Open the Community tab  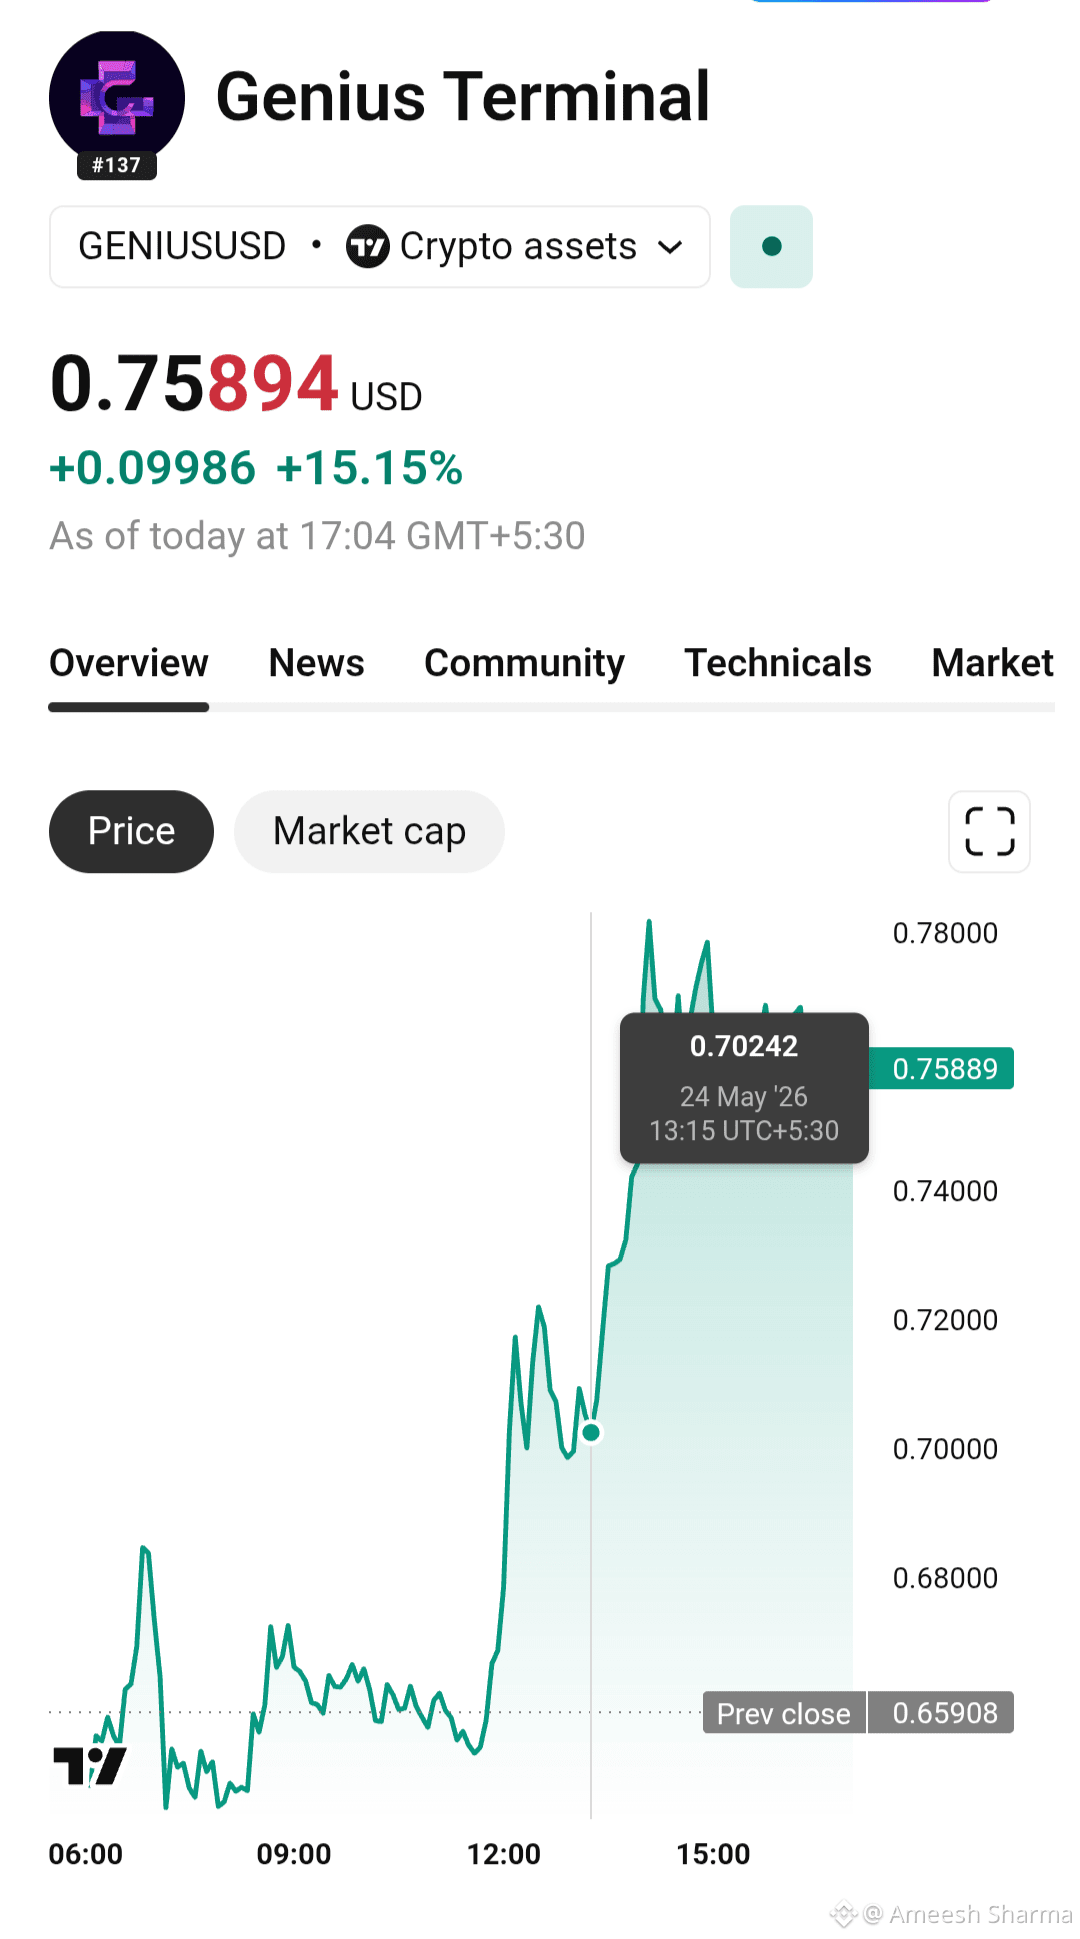point(524,663)
